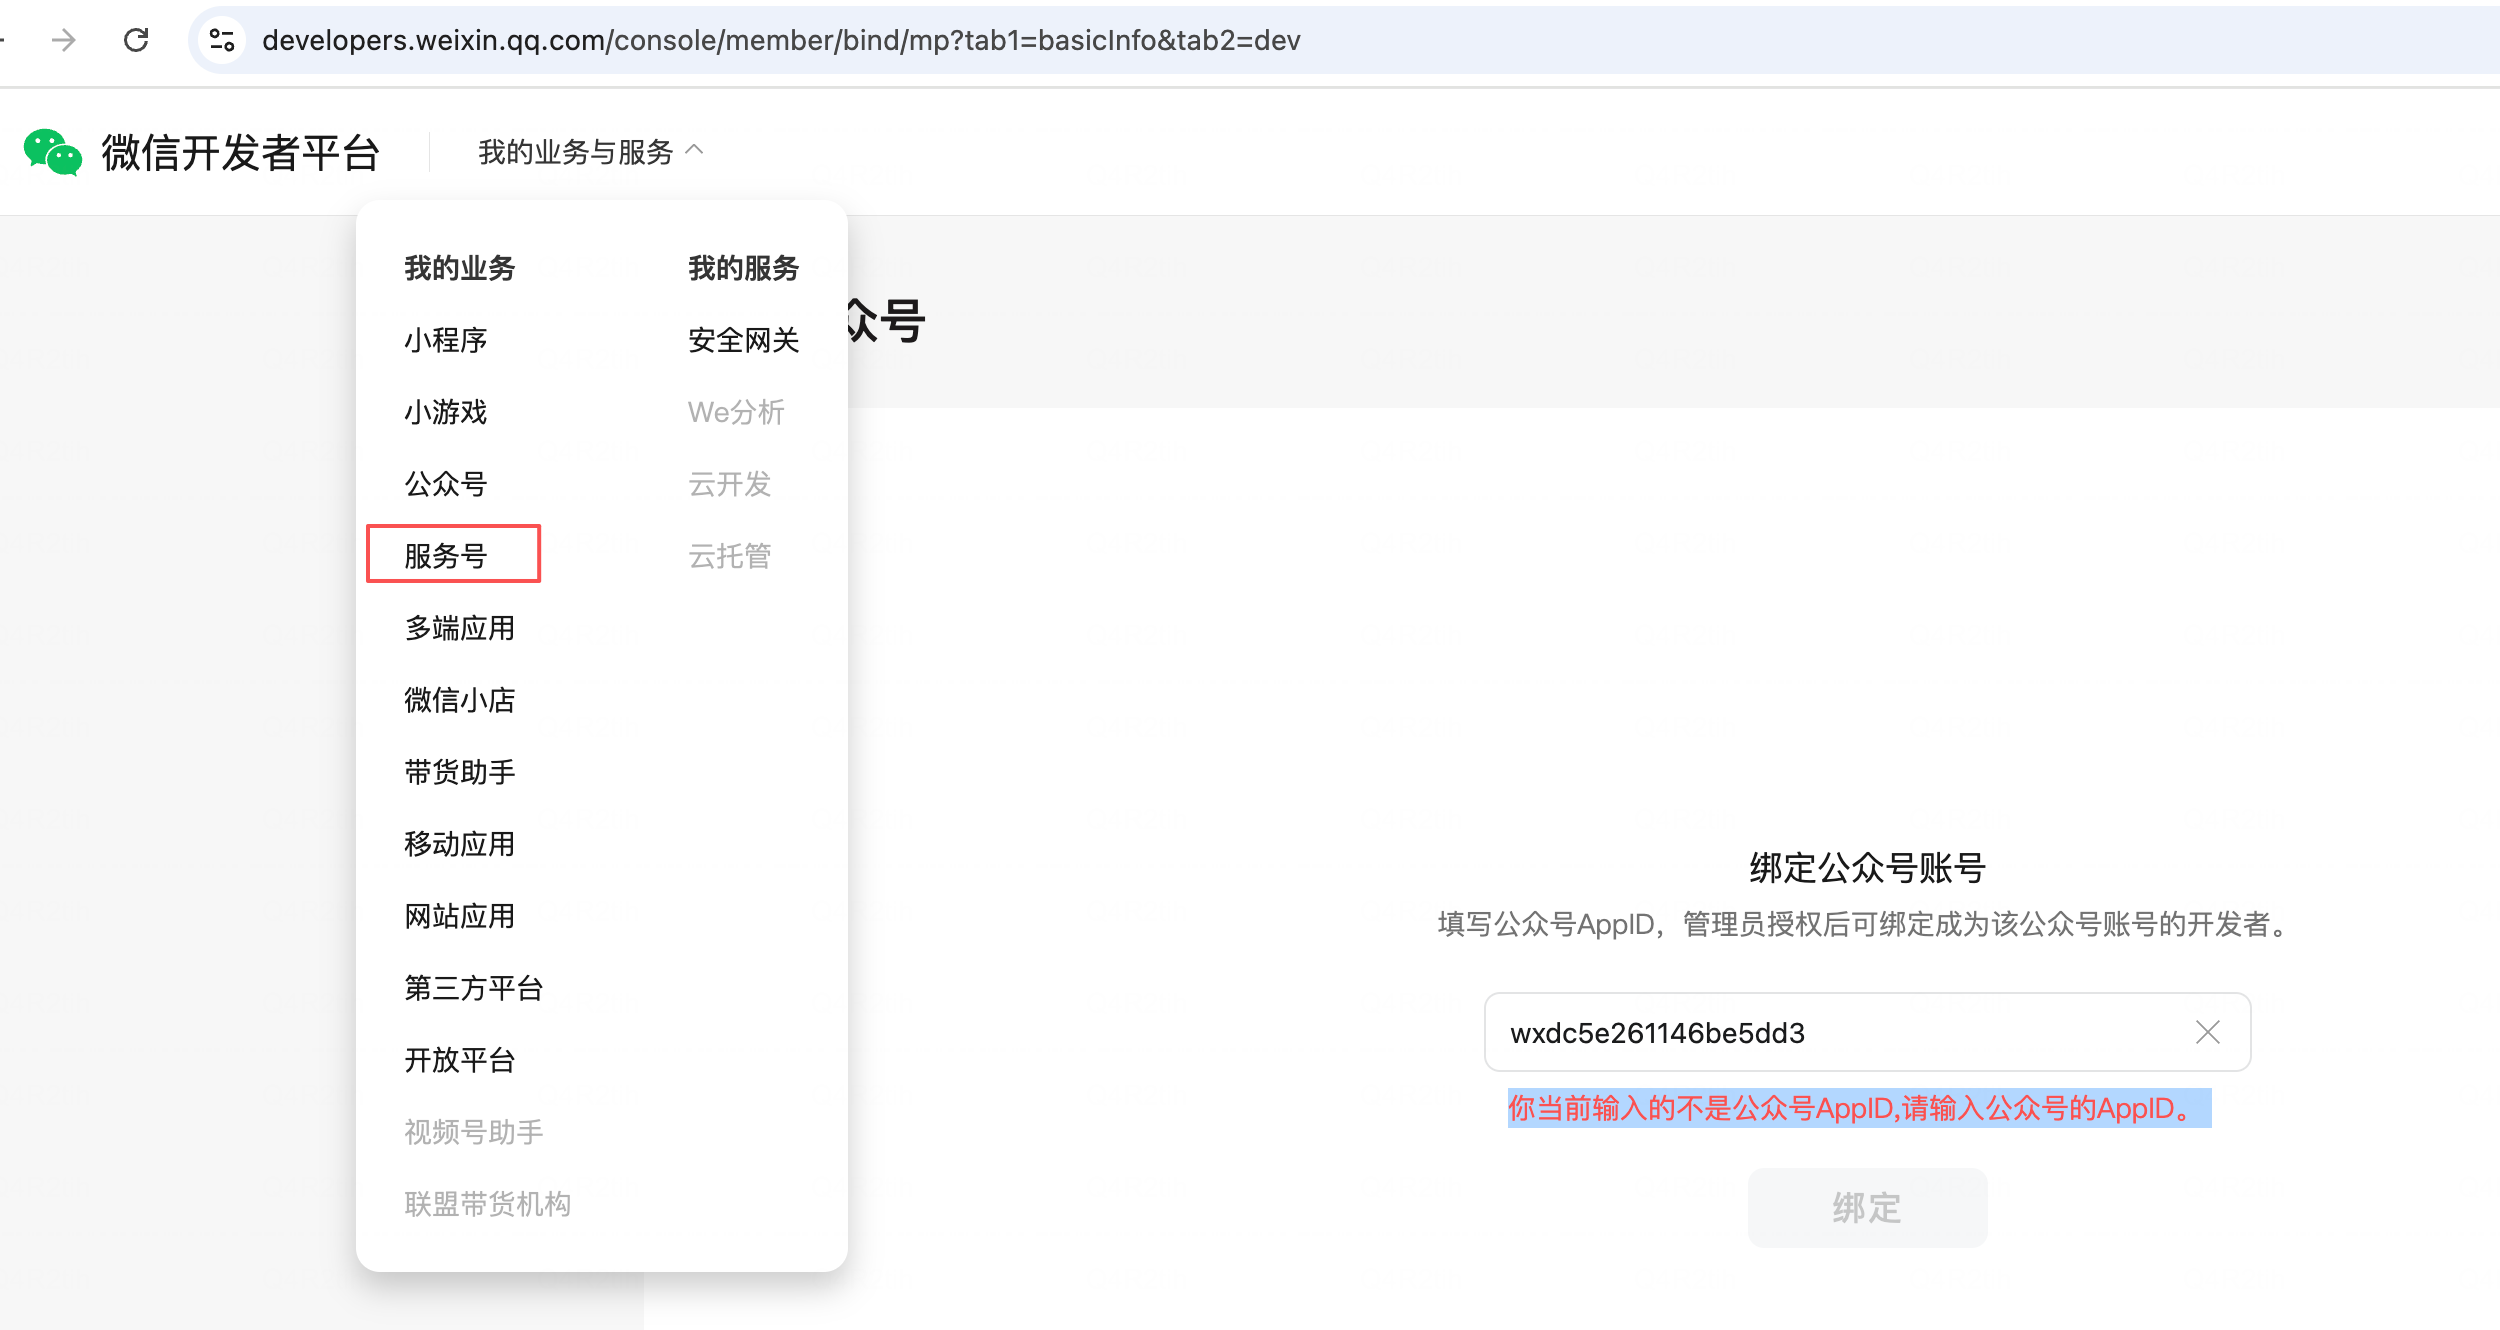This screenshot has width=2500, height=1330.
Task: Open 多端应用 from the list
Action: tap(460, 628)
